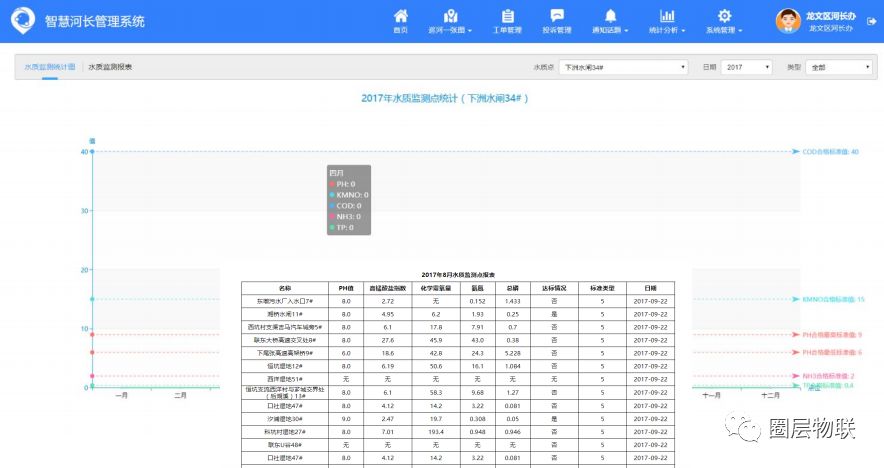Screen dimensions: 884x468
Task: Open the statistics bar chart icon
Action: click(667, 16)
